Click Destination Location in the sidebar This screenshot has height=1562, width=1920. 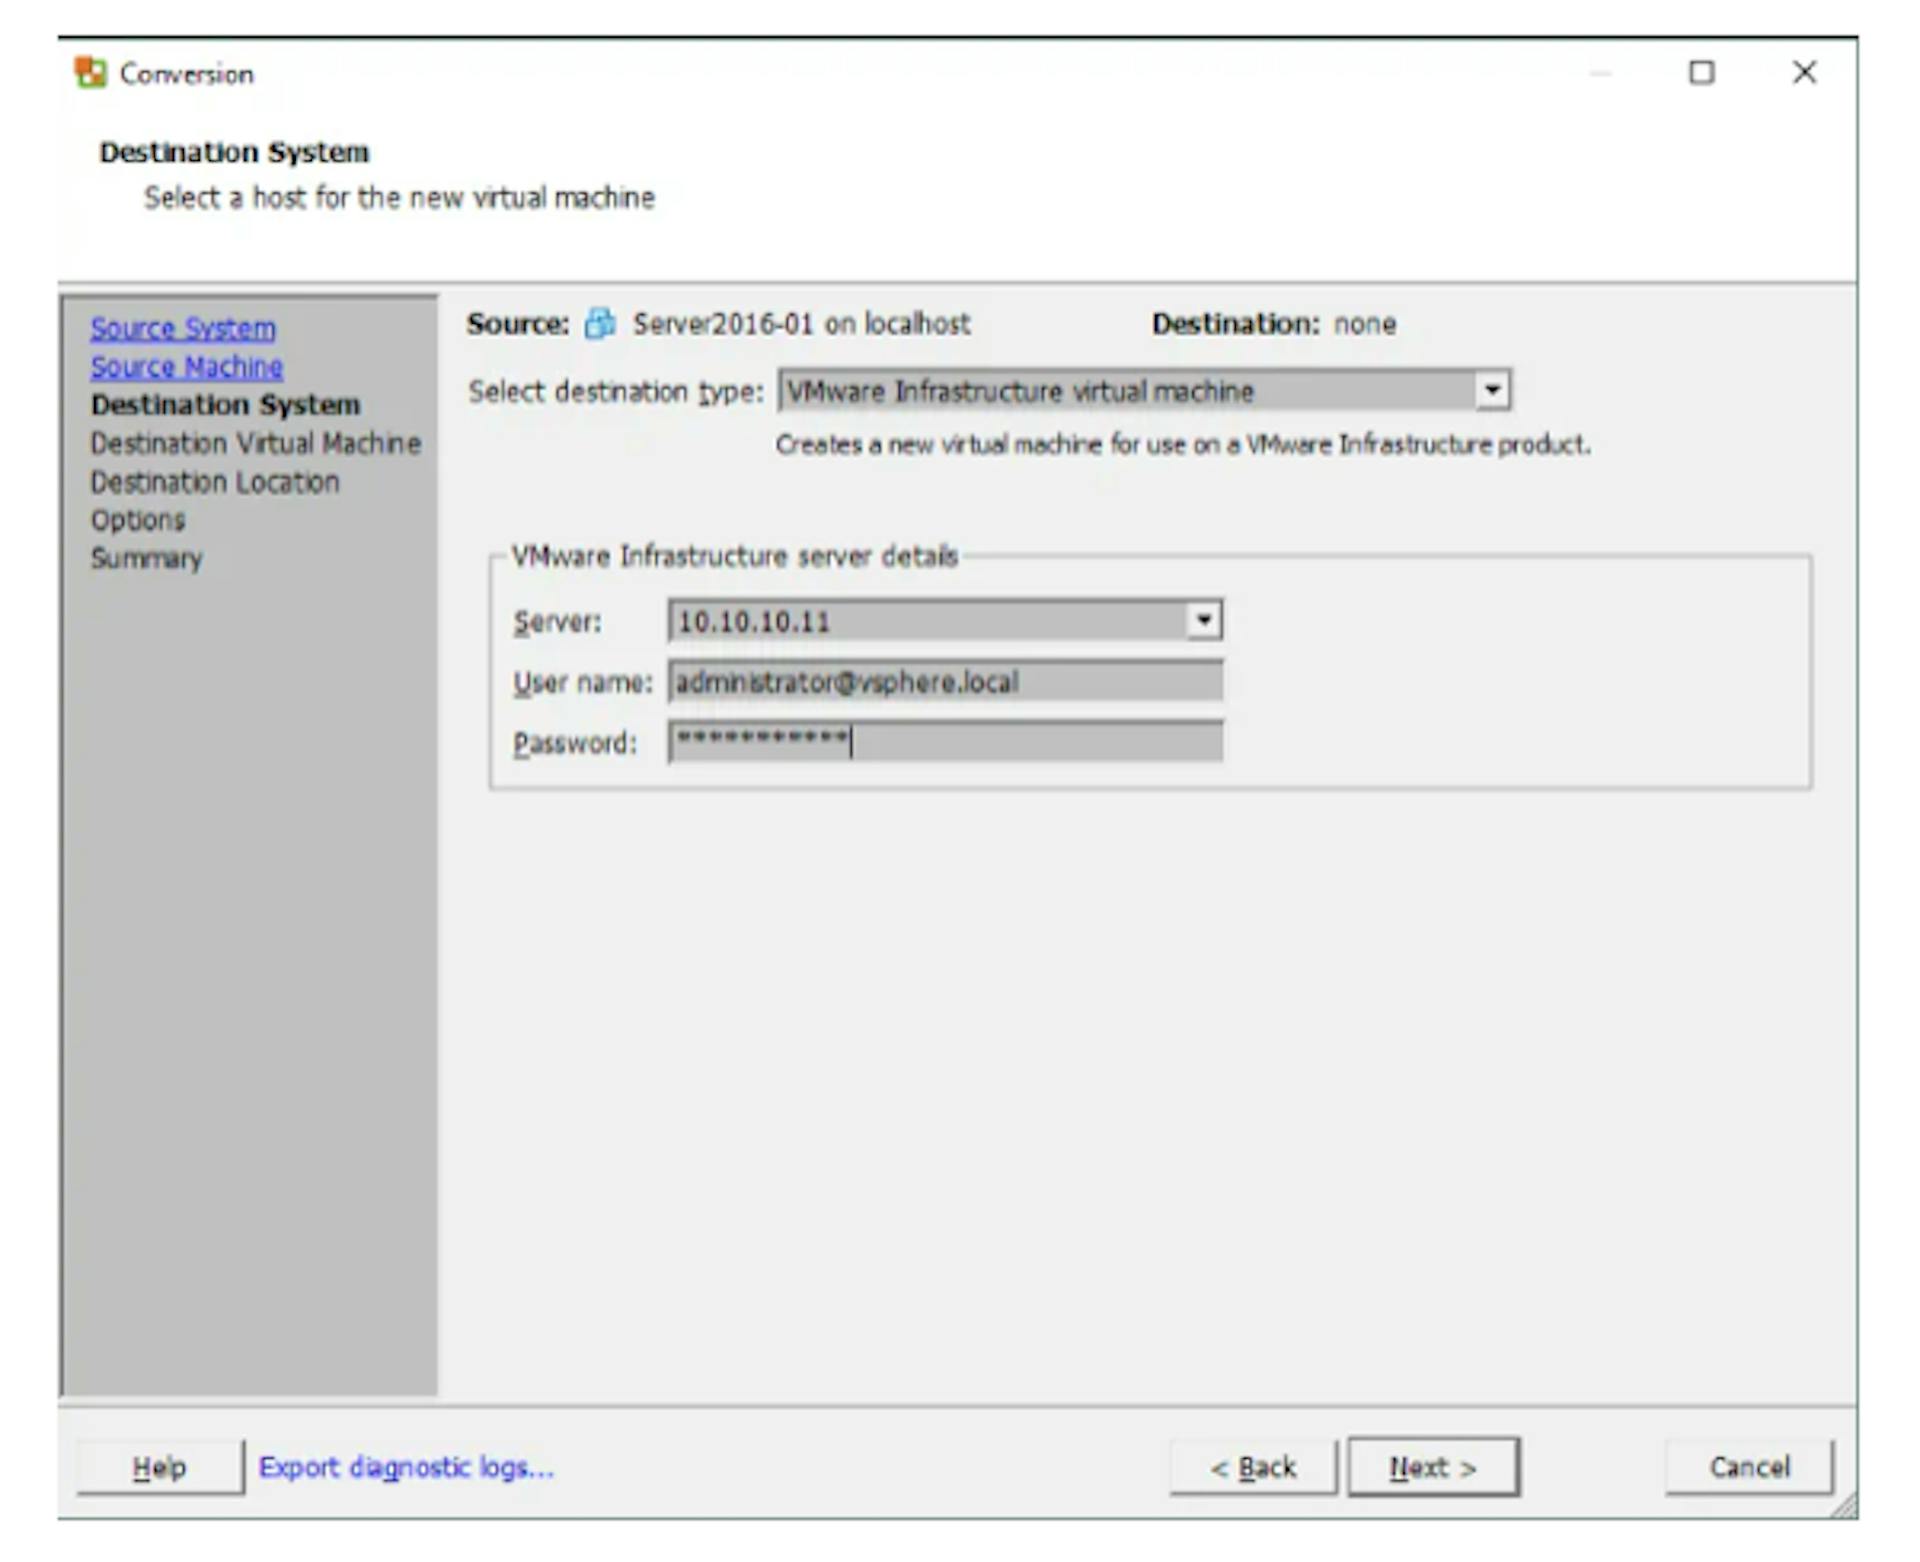point(215,482)
